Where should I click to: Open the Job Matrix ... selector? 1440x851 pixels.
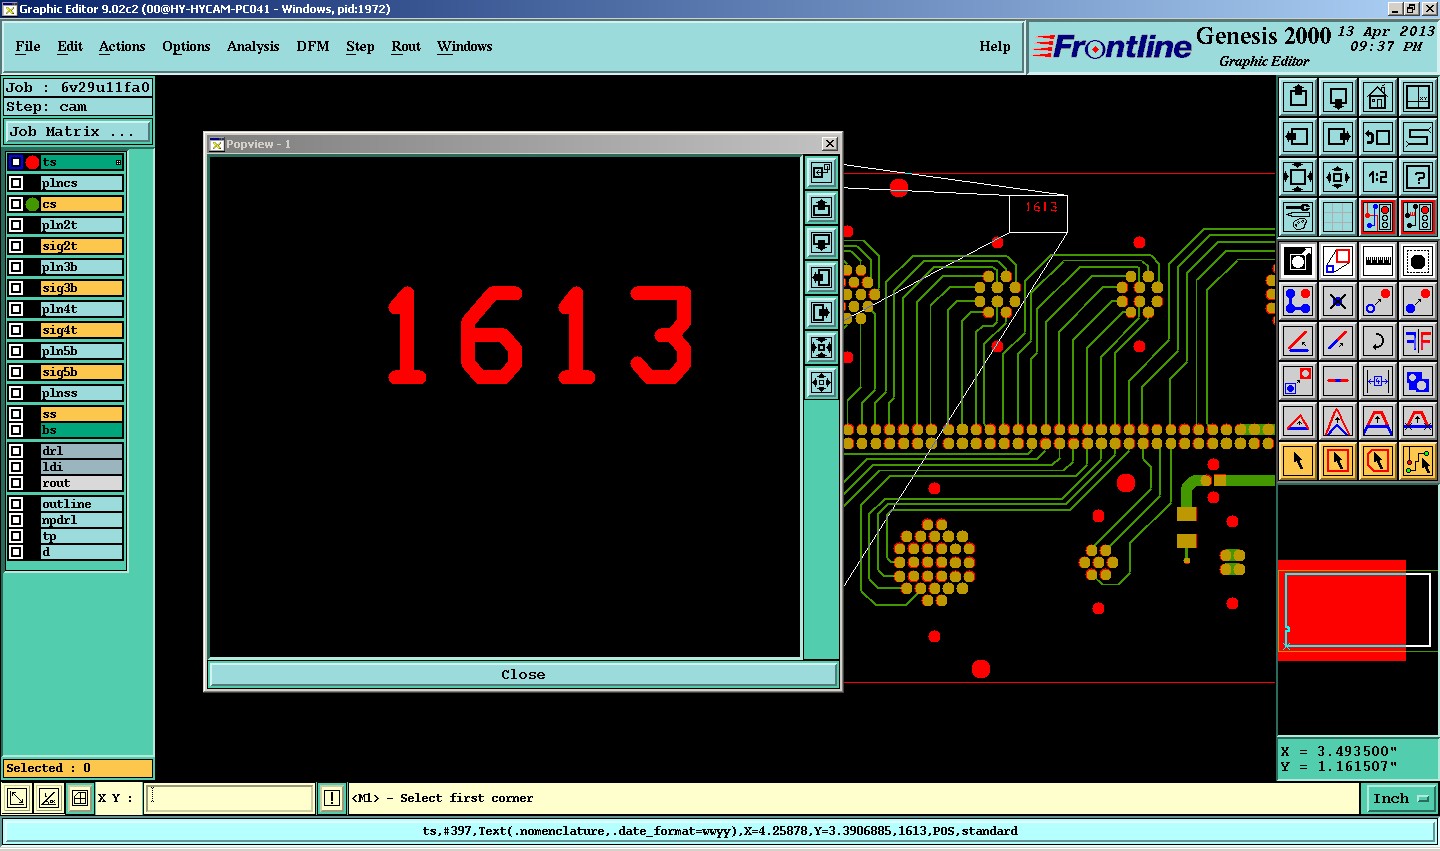pyautogui.click(x=78, y=132)
